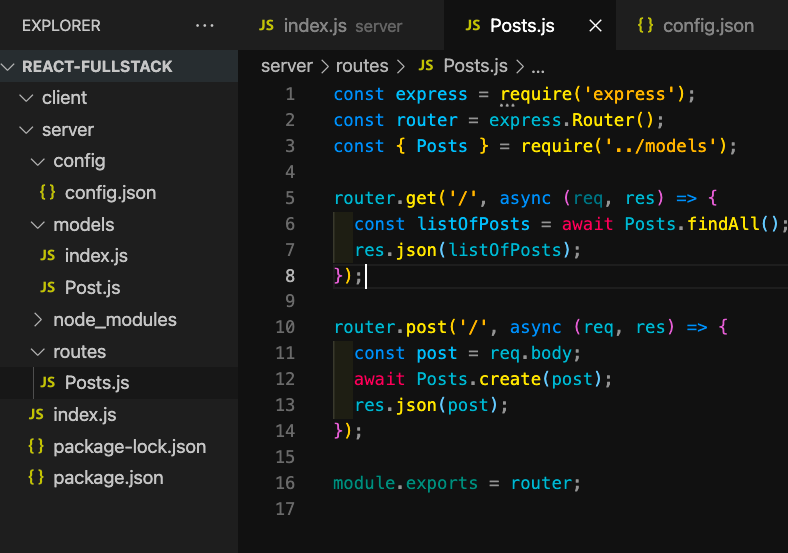This screenshot has height=553, width=788.
Task: Click 'server' in the breadcrumb path
Action: pyautogui.click(x=286, y=66)
